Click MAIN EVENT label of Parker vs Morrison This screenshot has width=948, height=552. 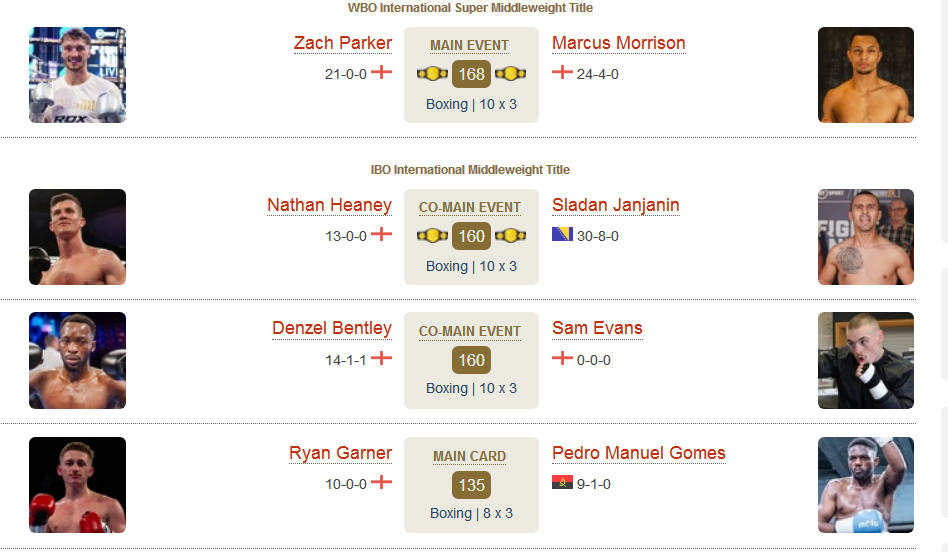coord(470,46)
